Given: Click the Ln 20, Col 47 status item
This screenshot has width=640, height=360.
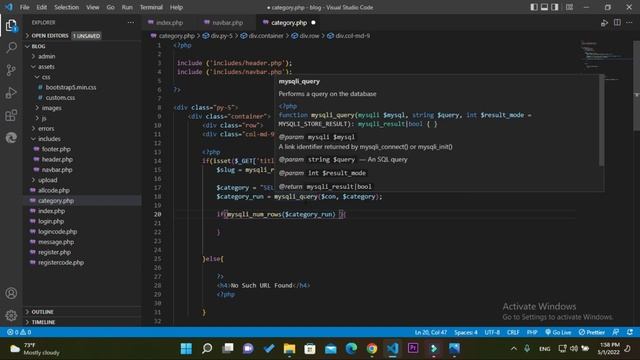Looking at the screenshot, I should (431, 332).
